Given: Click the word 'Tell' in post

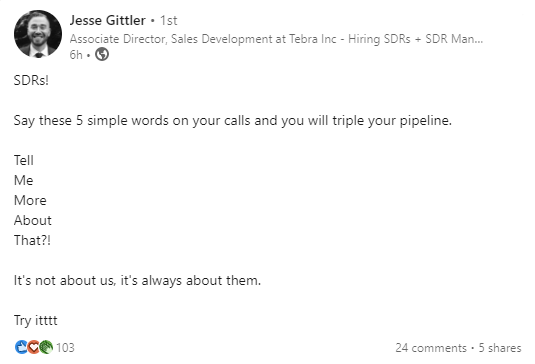Looking at the screenshot, I should point(24,160).
